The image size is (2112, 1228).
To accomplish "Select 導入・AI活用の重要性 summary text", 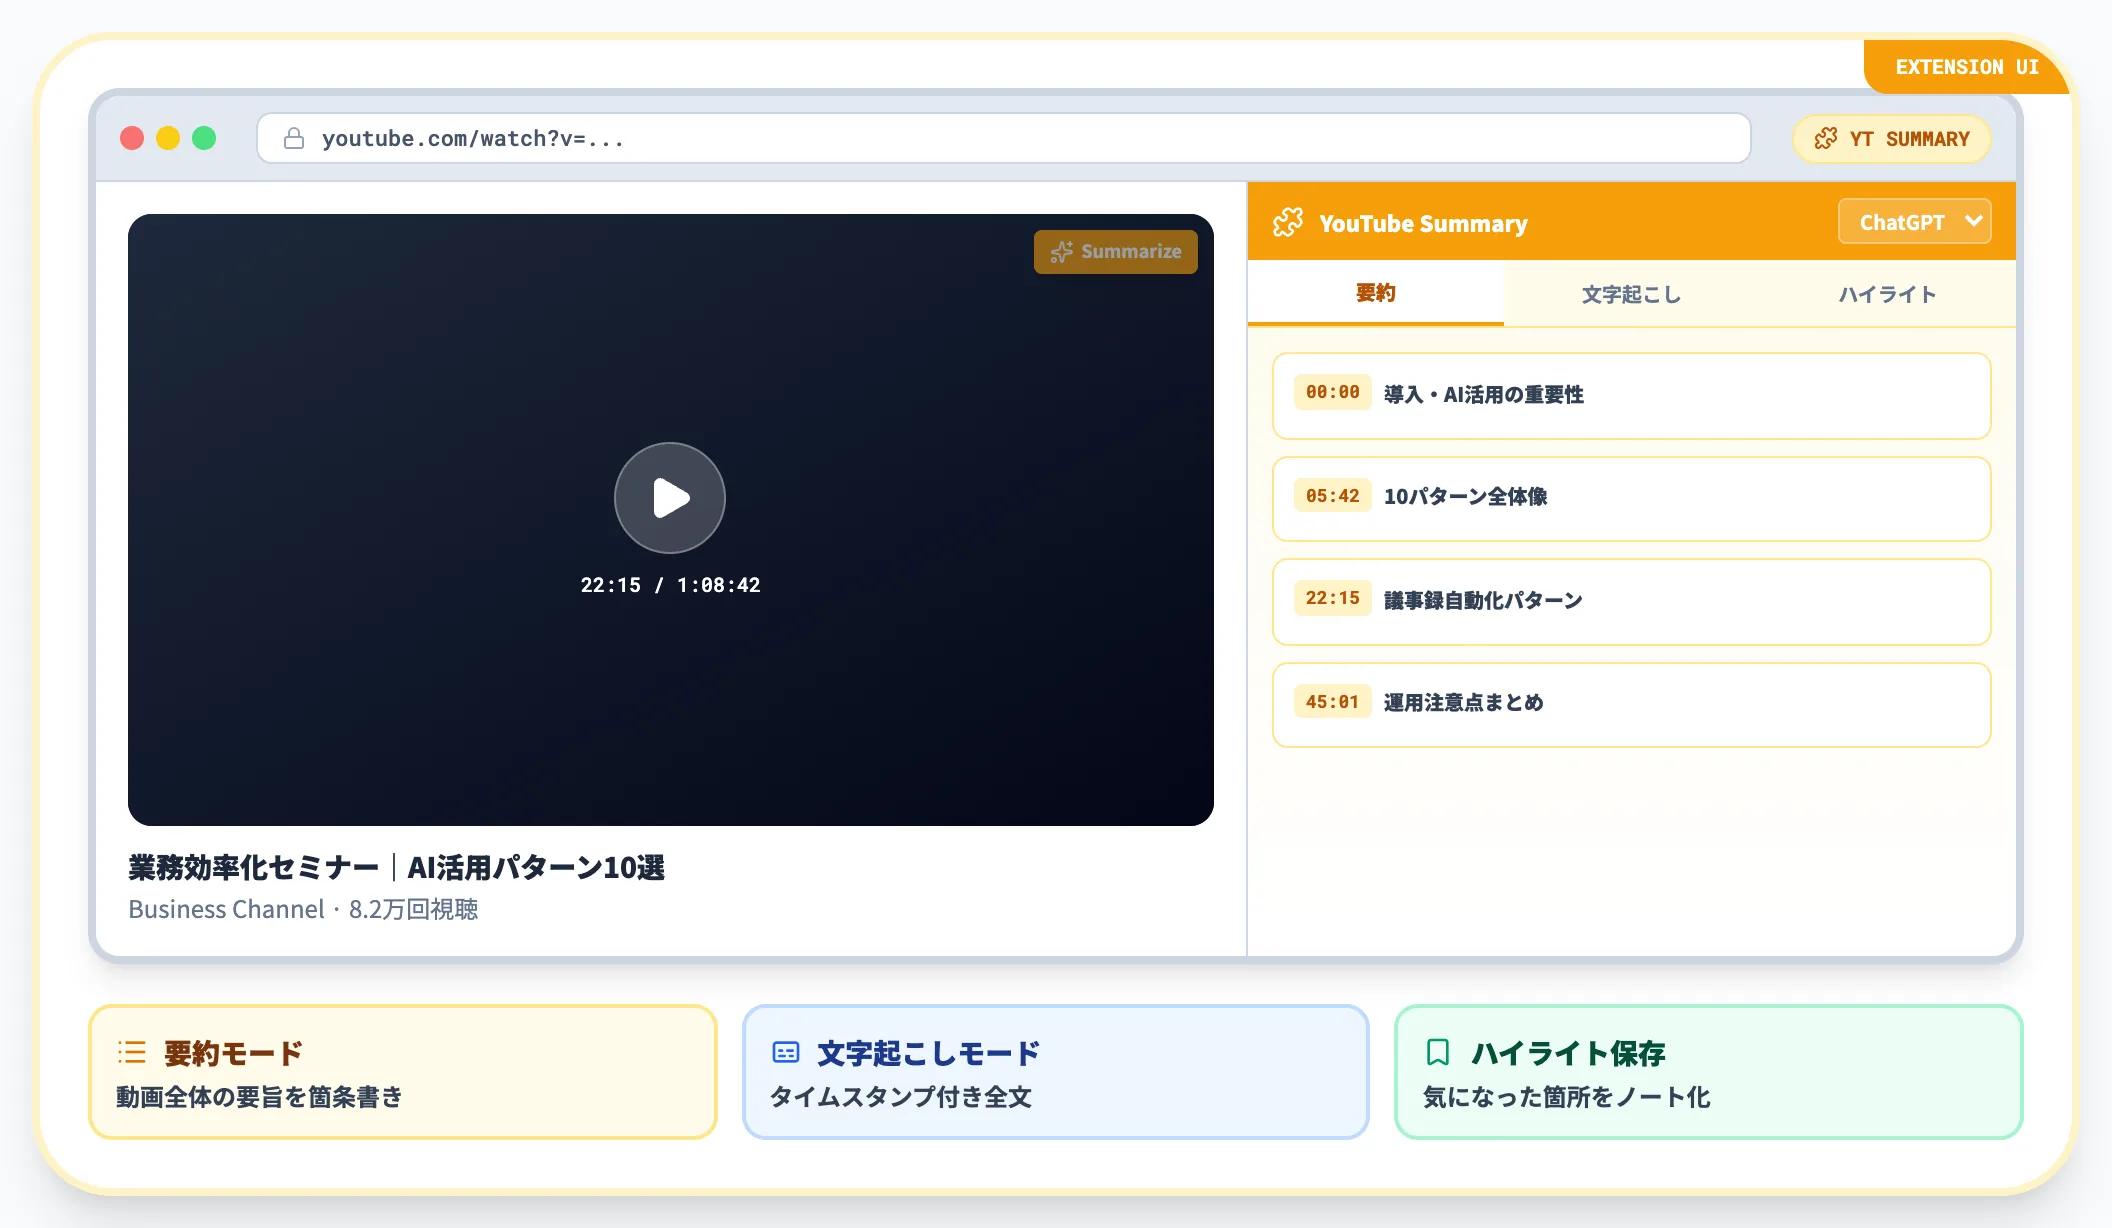I will (x=1483, y=395).
